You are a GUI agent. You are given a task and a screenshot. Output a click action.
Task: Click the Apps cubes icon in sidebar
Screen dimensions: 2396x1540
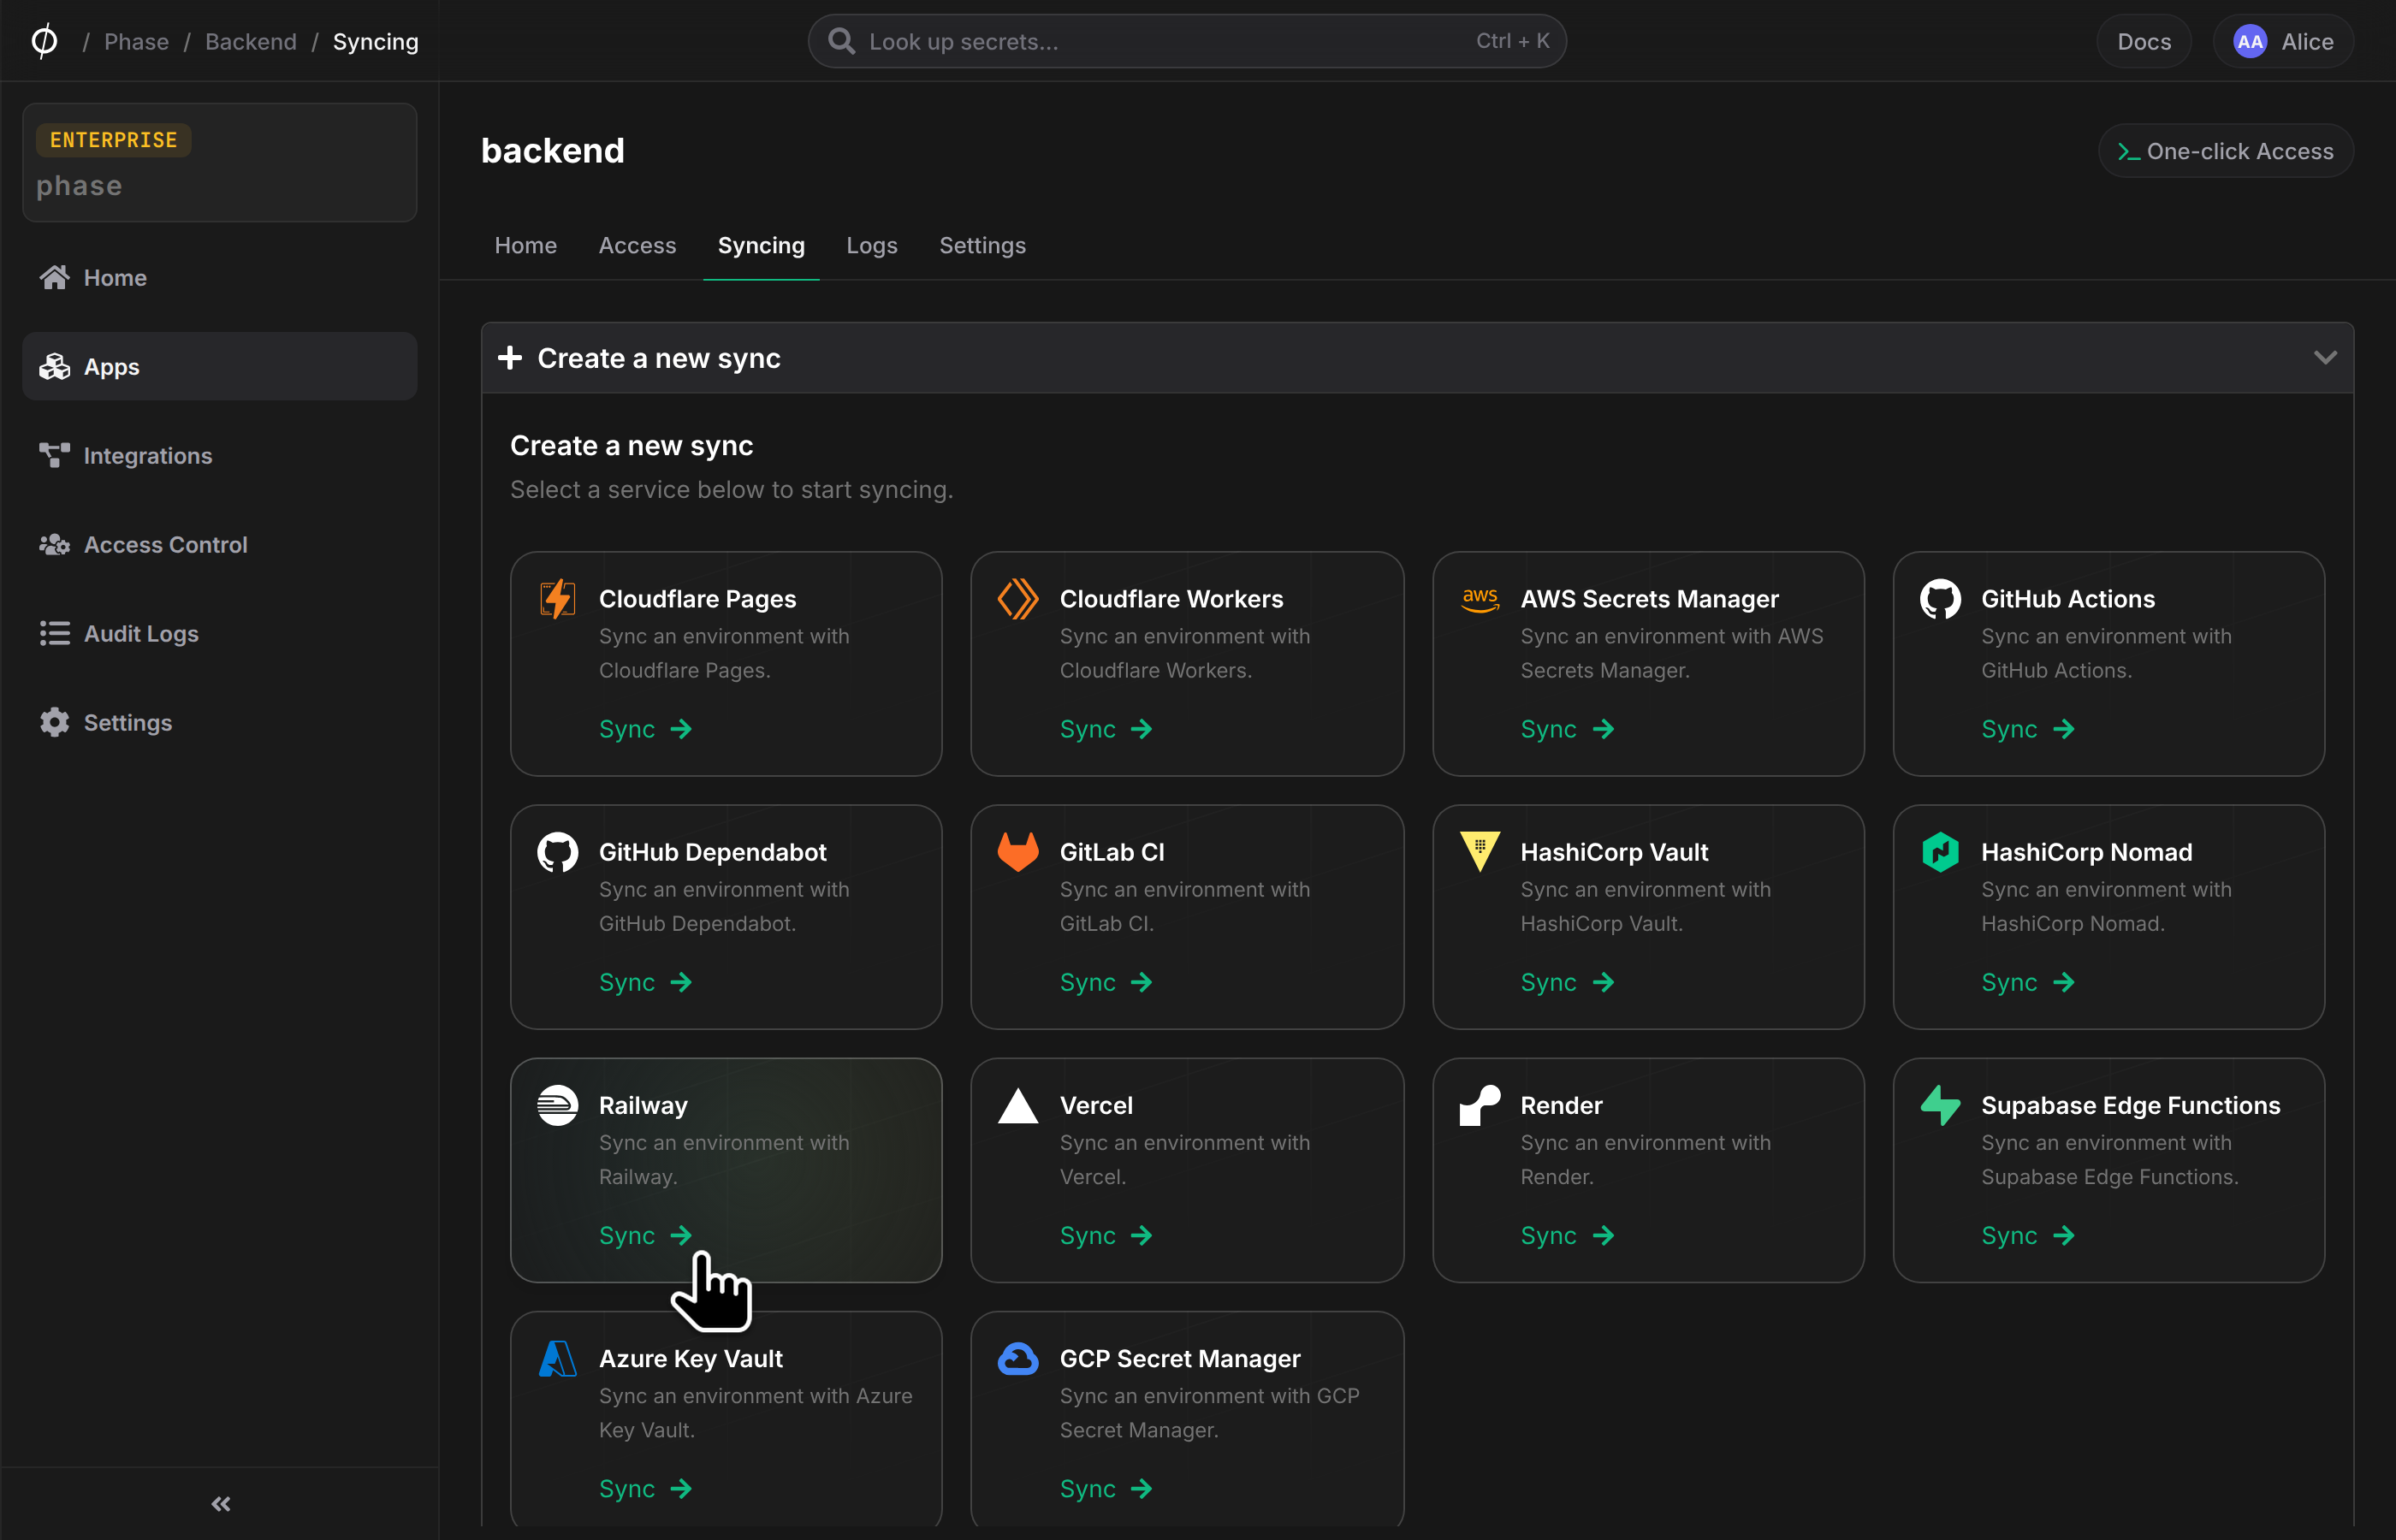(54, 366)
